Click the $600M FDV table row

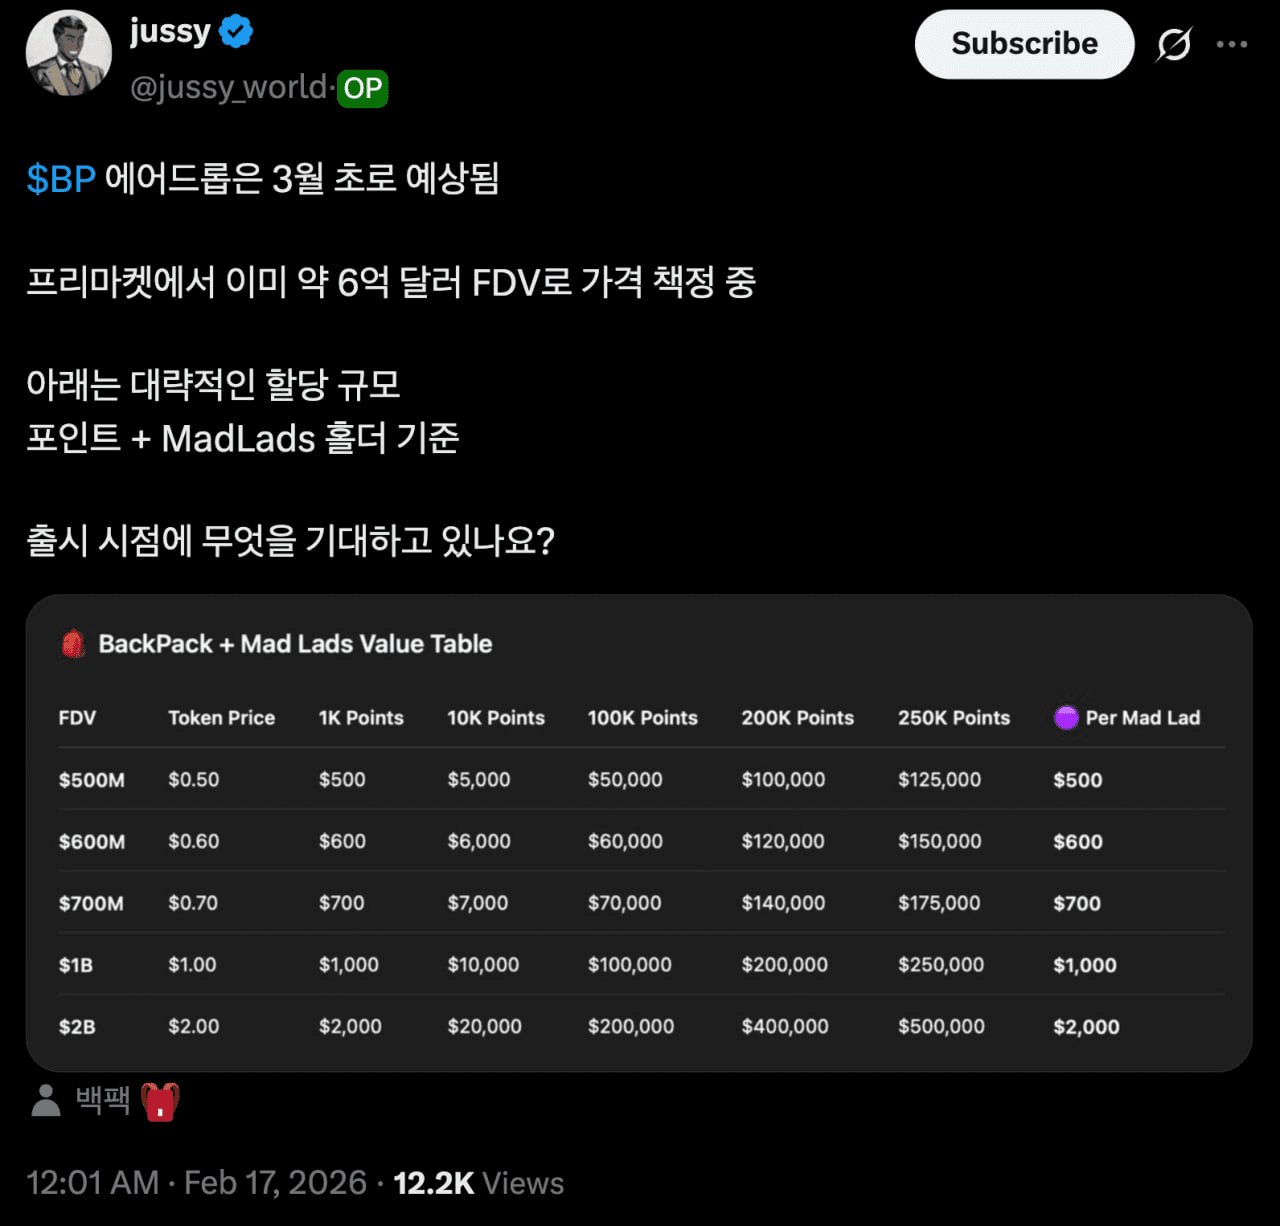coord(91,841)
